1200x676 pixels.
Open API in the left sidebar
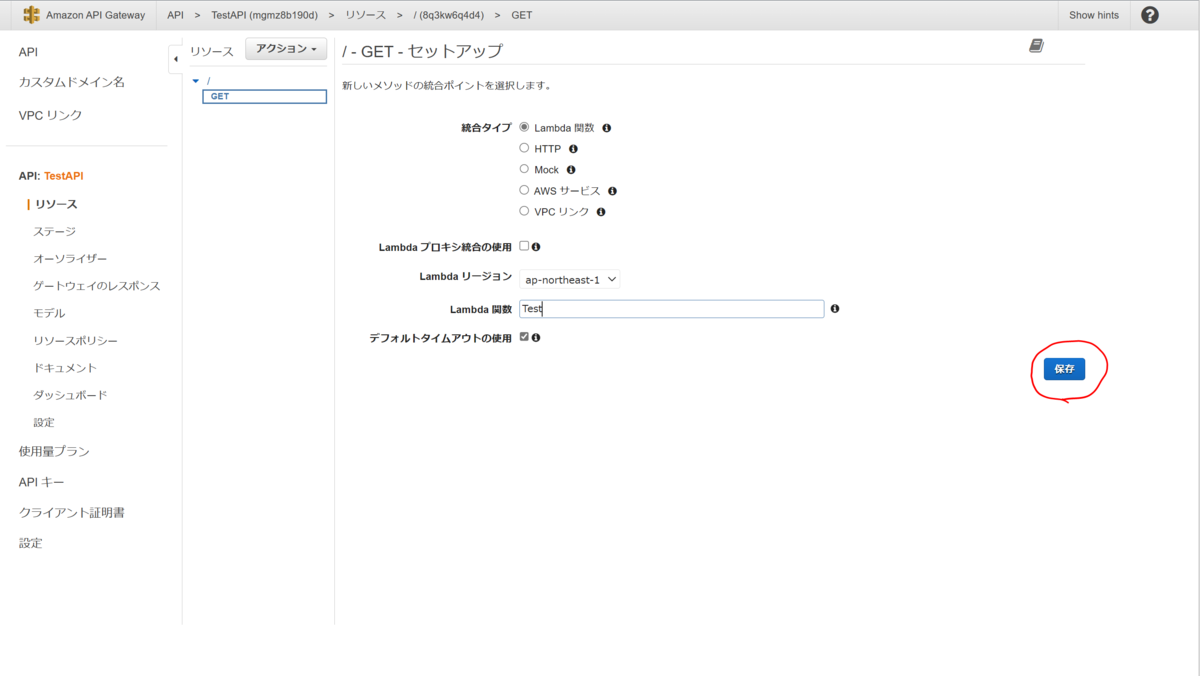click(x=28, y=52)
